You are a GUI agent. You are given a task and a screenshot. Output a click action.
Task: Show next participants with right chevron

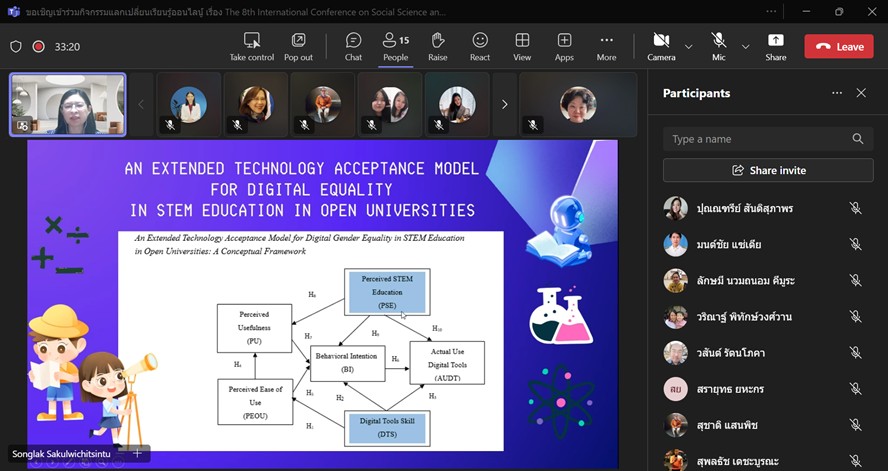point(504,104)
